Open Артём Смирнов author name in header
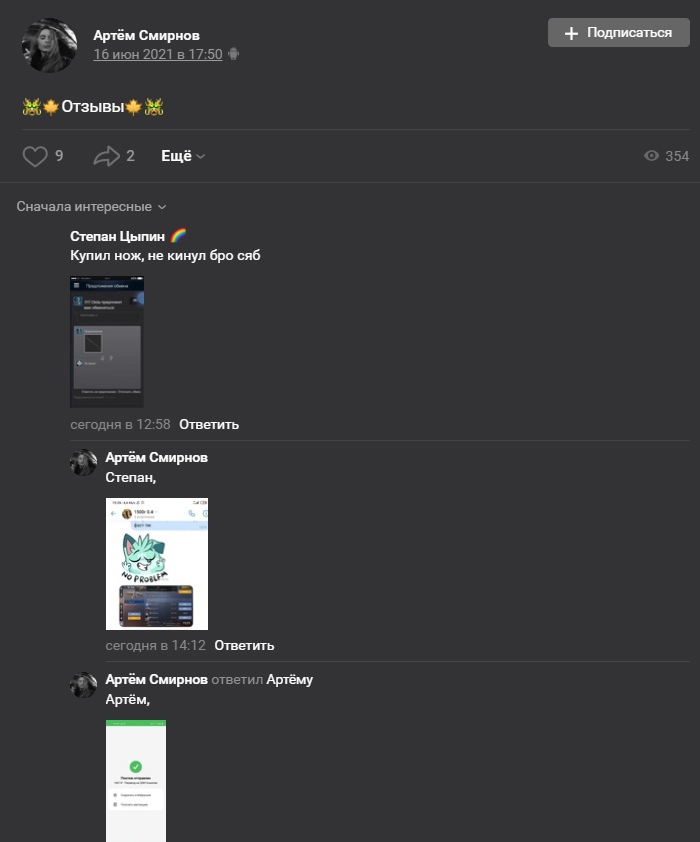This screenshot has width=700, height=842. pyautogui.click(x=147, y=35)
